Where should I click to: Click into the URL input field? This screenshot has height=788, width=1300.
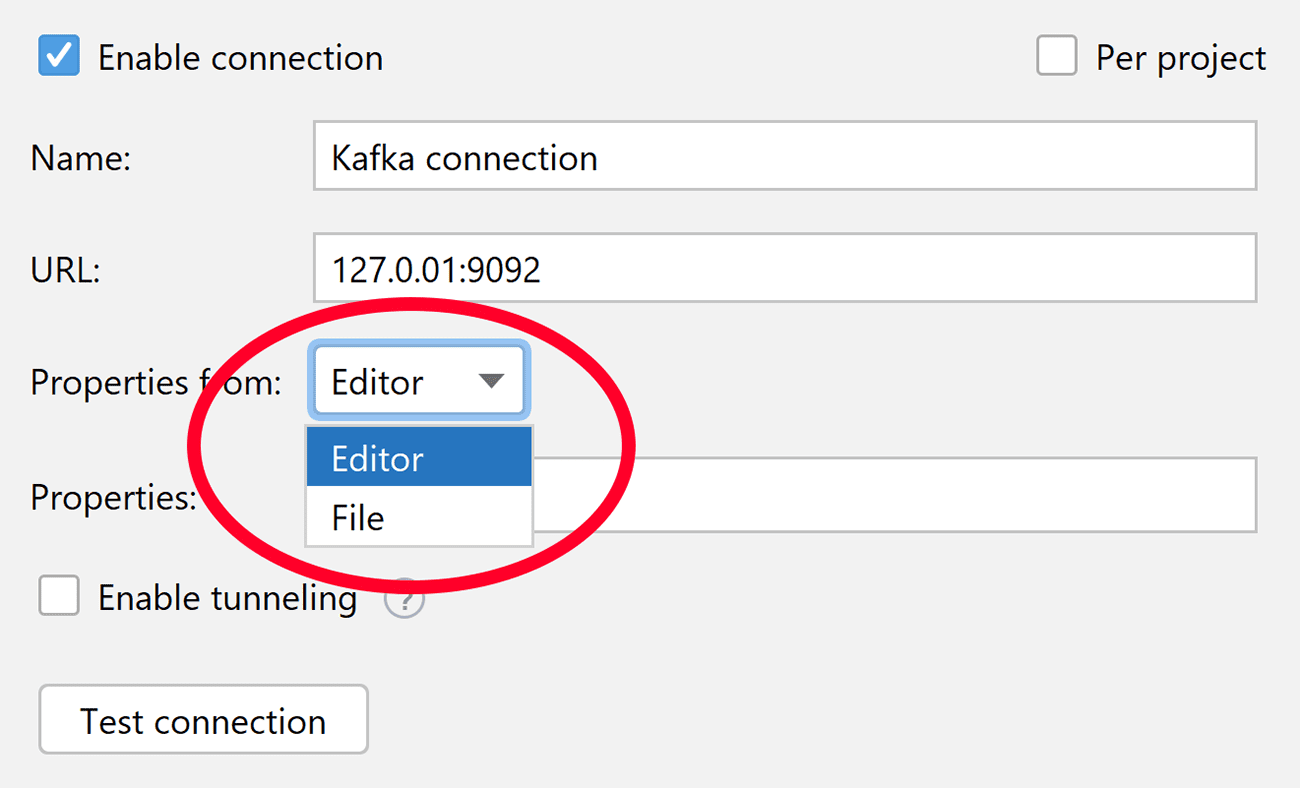(x=785, y=268)
